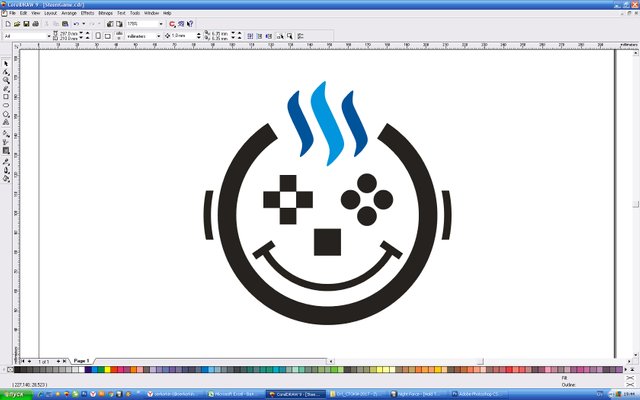The width and height of the screenshot is (640, 400).
Task: Click the Redo arrow icon
Action: 91,24
